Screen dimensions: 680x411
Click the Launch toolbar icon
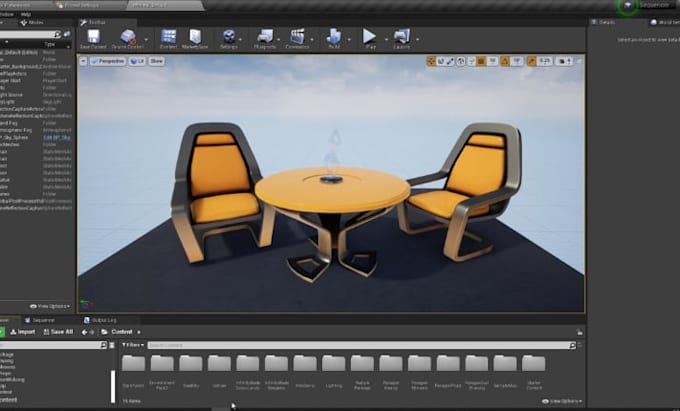coord(402,37)
